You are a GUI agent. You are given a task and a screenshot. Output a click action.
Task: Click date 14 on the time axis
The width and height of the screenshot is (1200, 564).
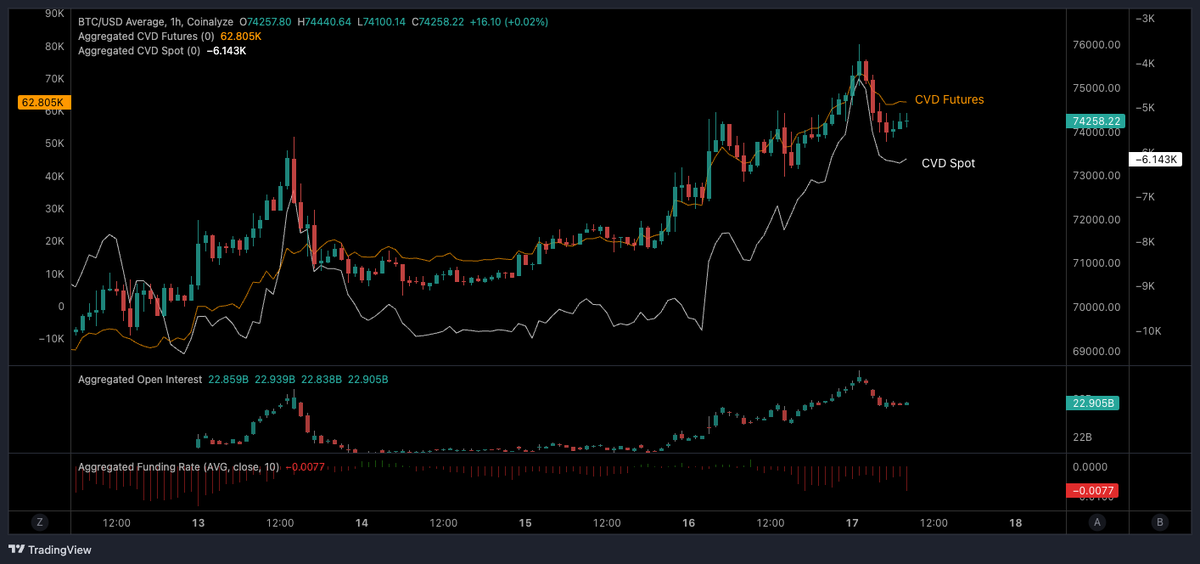[362, 522]
